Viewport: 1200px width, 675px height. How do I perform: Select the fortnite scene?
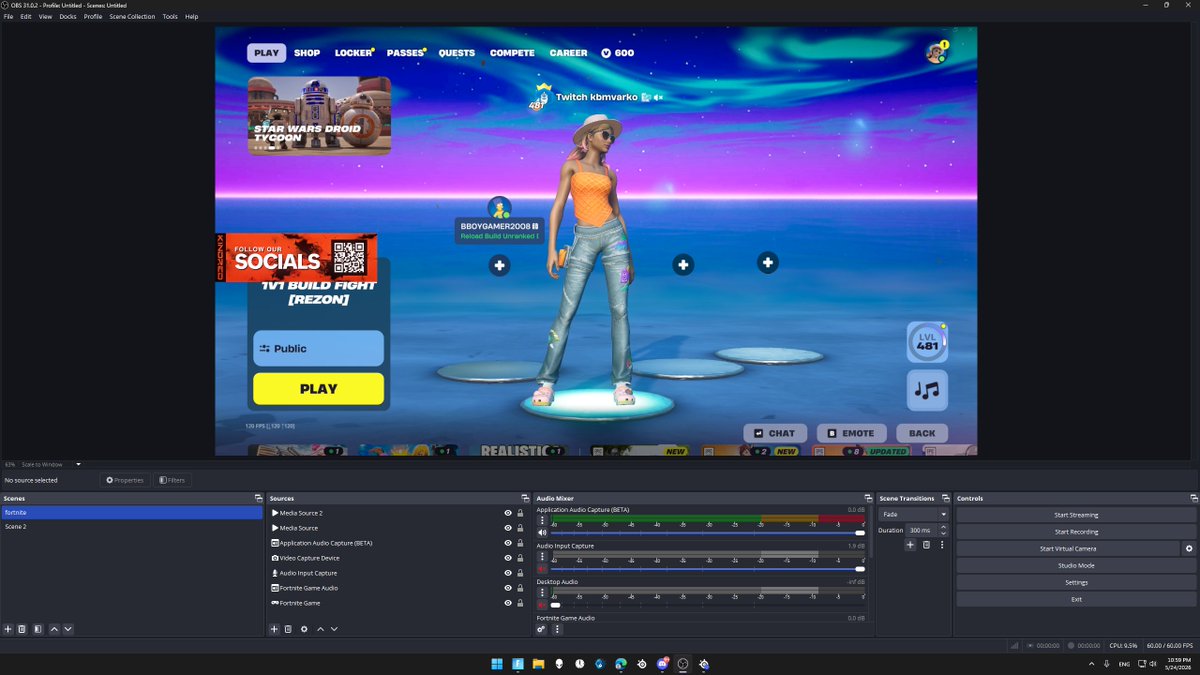point(131,512)
